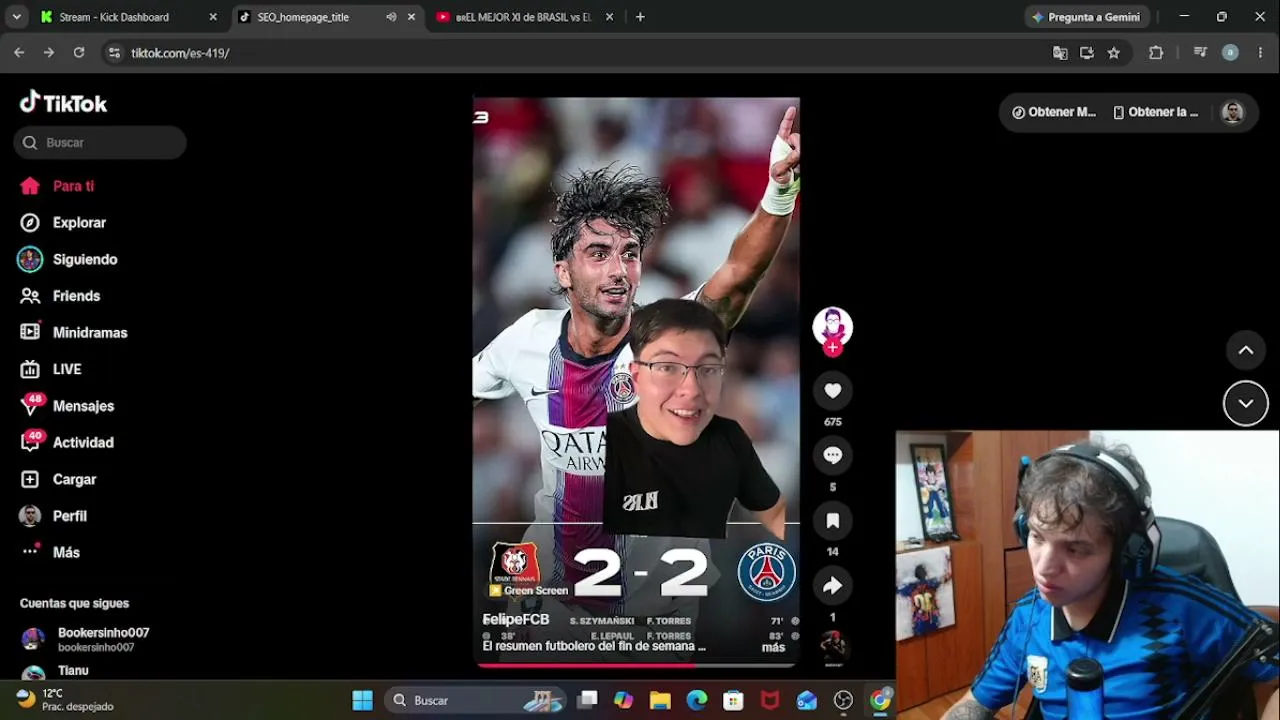This screenshot has height=720, width=1280.
Task: Open Task View from the taskbar
Action: (587, 700)
